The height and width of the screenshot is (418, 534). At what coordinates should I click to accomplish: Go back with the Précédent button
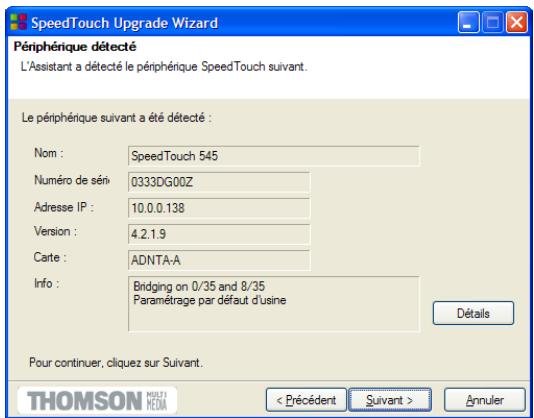tap(306, 400)
